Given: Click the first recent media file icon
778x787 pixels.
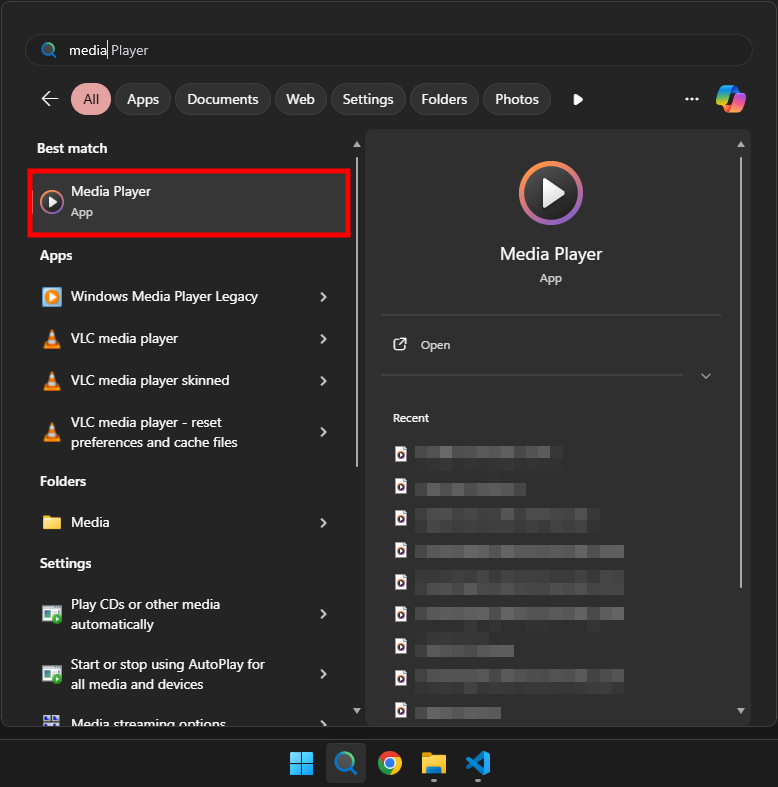Looking at the screenshot, I should click(401, 454).
